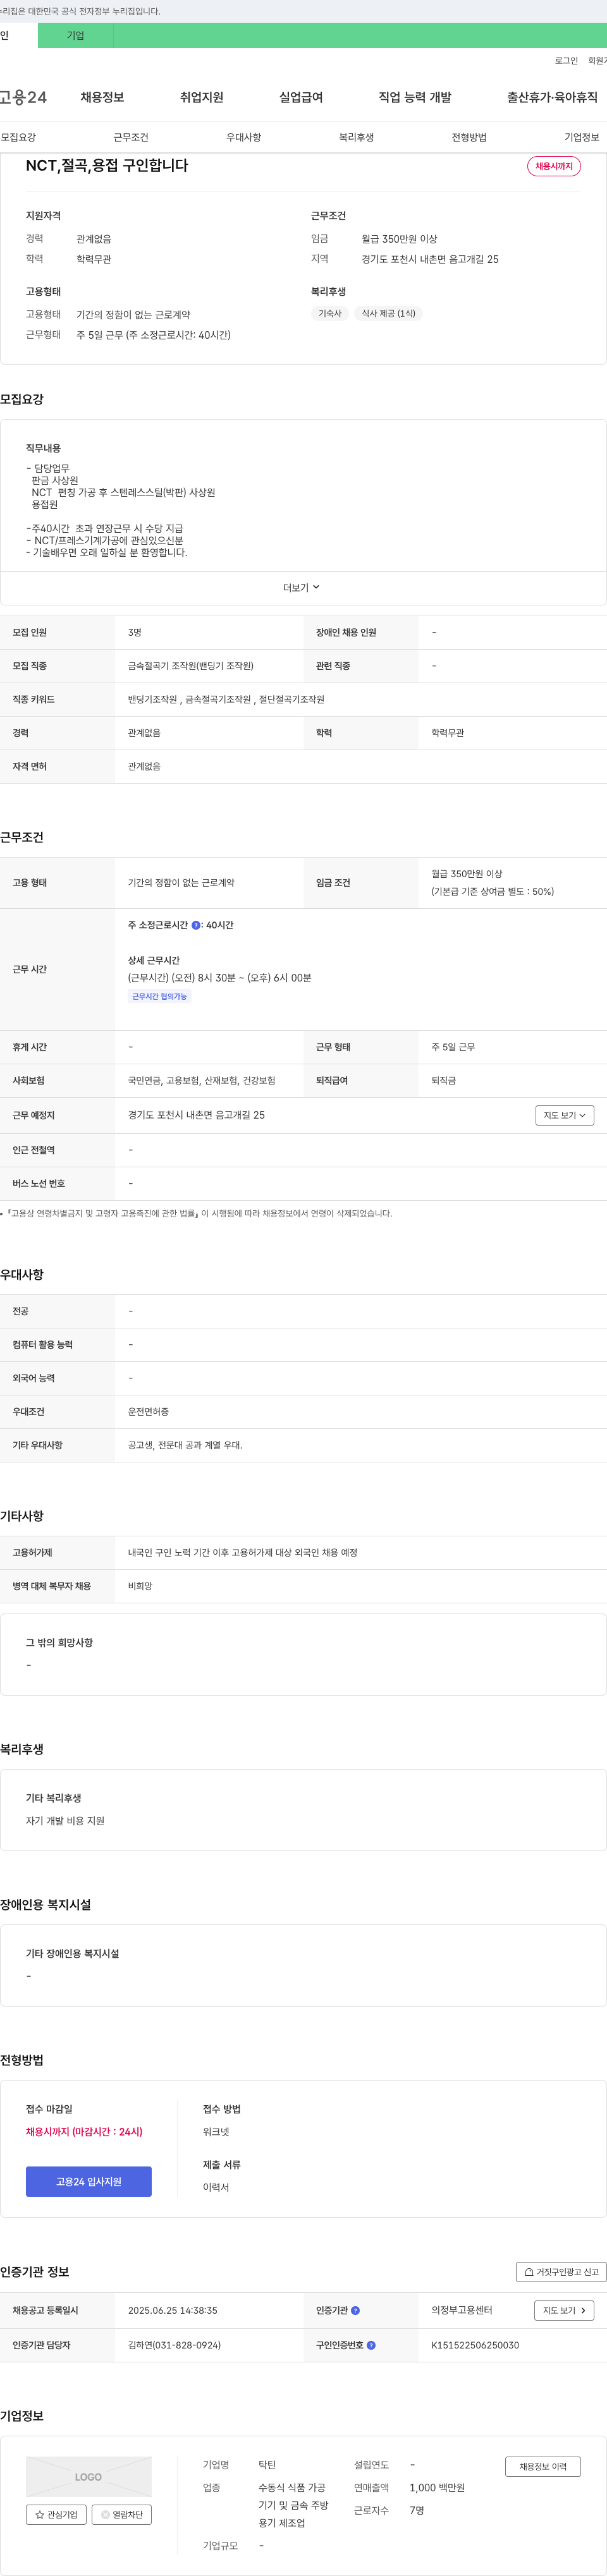Block listing with 열람차단 button
The height and width of the screenshot is (2576, 607).
(x=122, y=2514)
